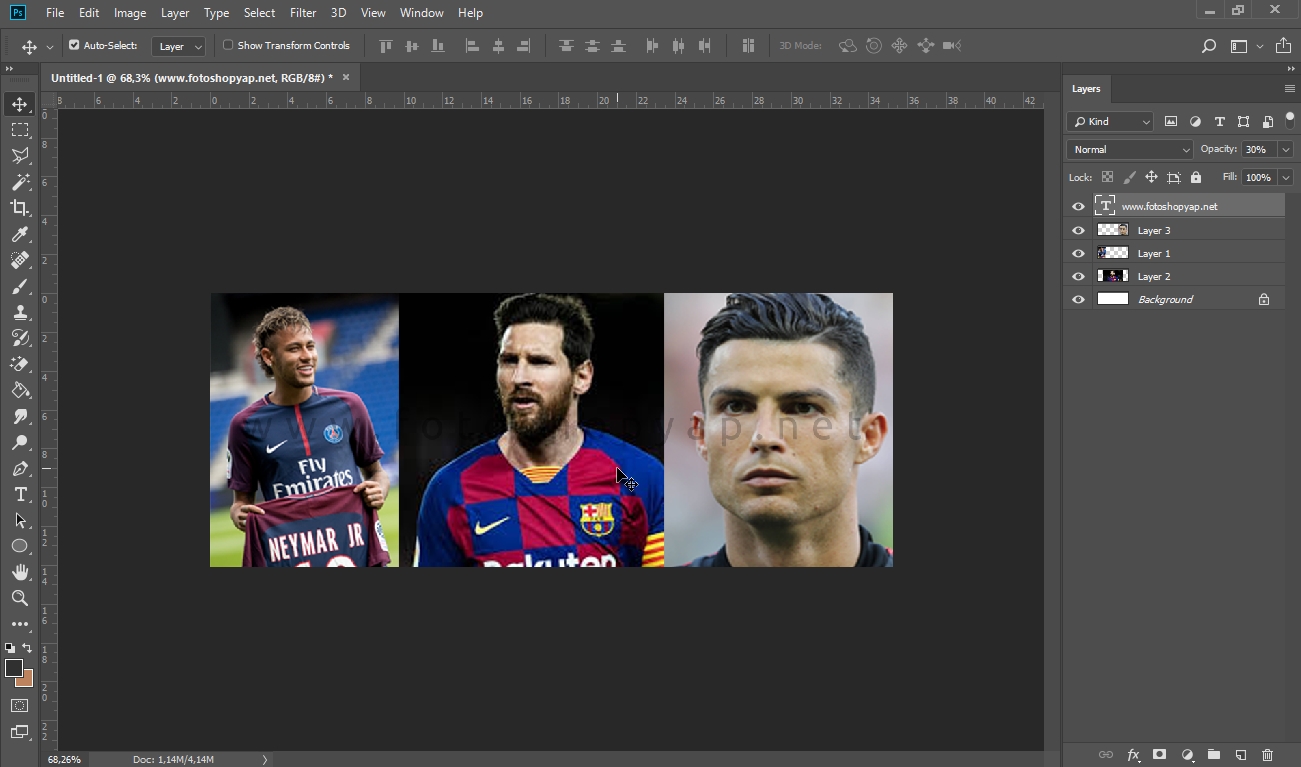
Task: Open the Auto-Select Layer dropdown
Action: 179,46
